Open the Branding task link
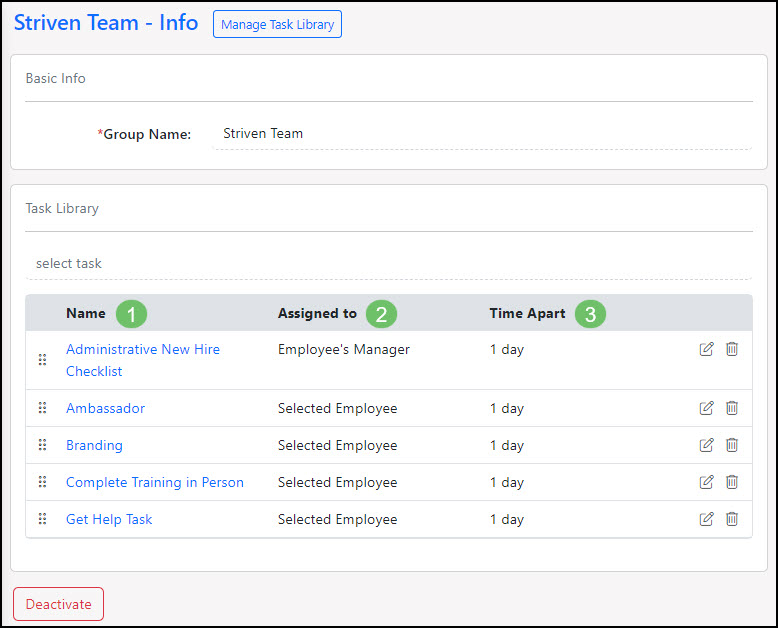778x628 pixels. click(x=94, y=445)
